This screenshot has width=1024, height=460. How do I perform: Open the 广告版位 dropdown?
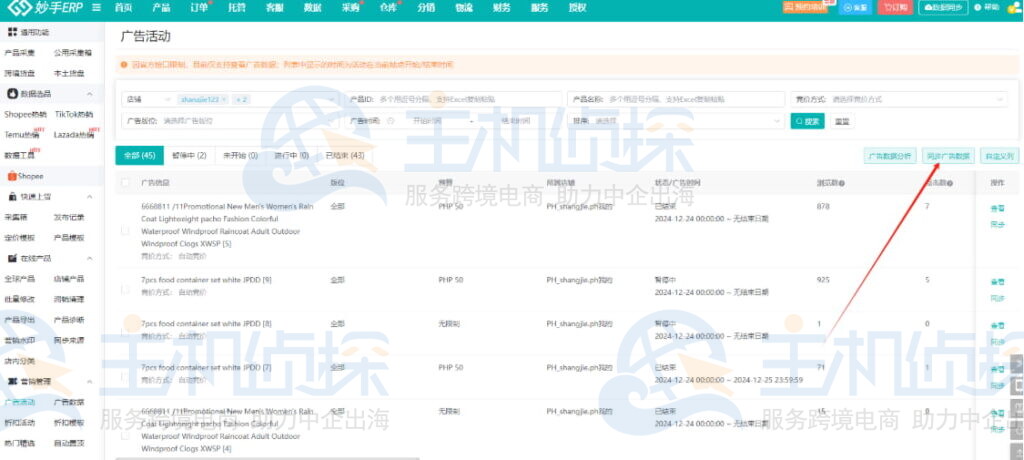pyautogui.click(x=230, y=121)
